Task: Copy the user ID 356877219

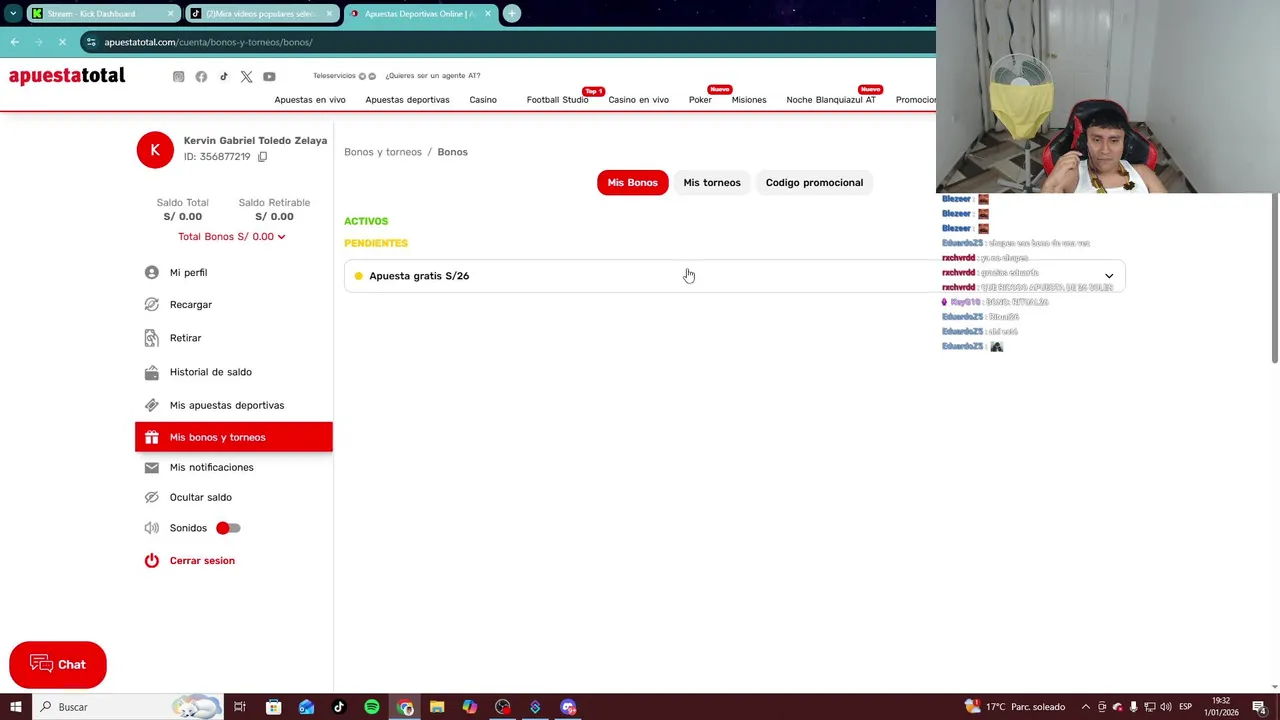Action: [x=262, y=157]
